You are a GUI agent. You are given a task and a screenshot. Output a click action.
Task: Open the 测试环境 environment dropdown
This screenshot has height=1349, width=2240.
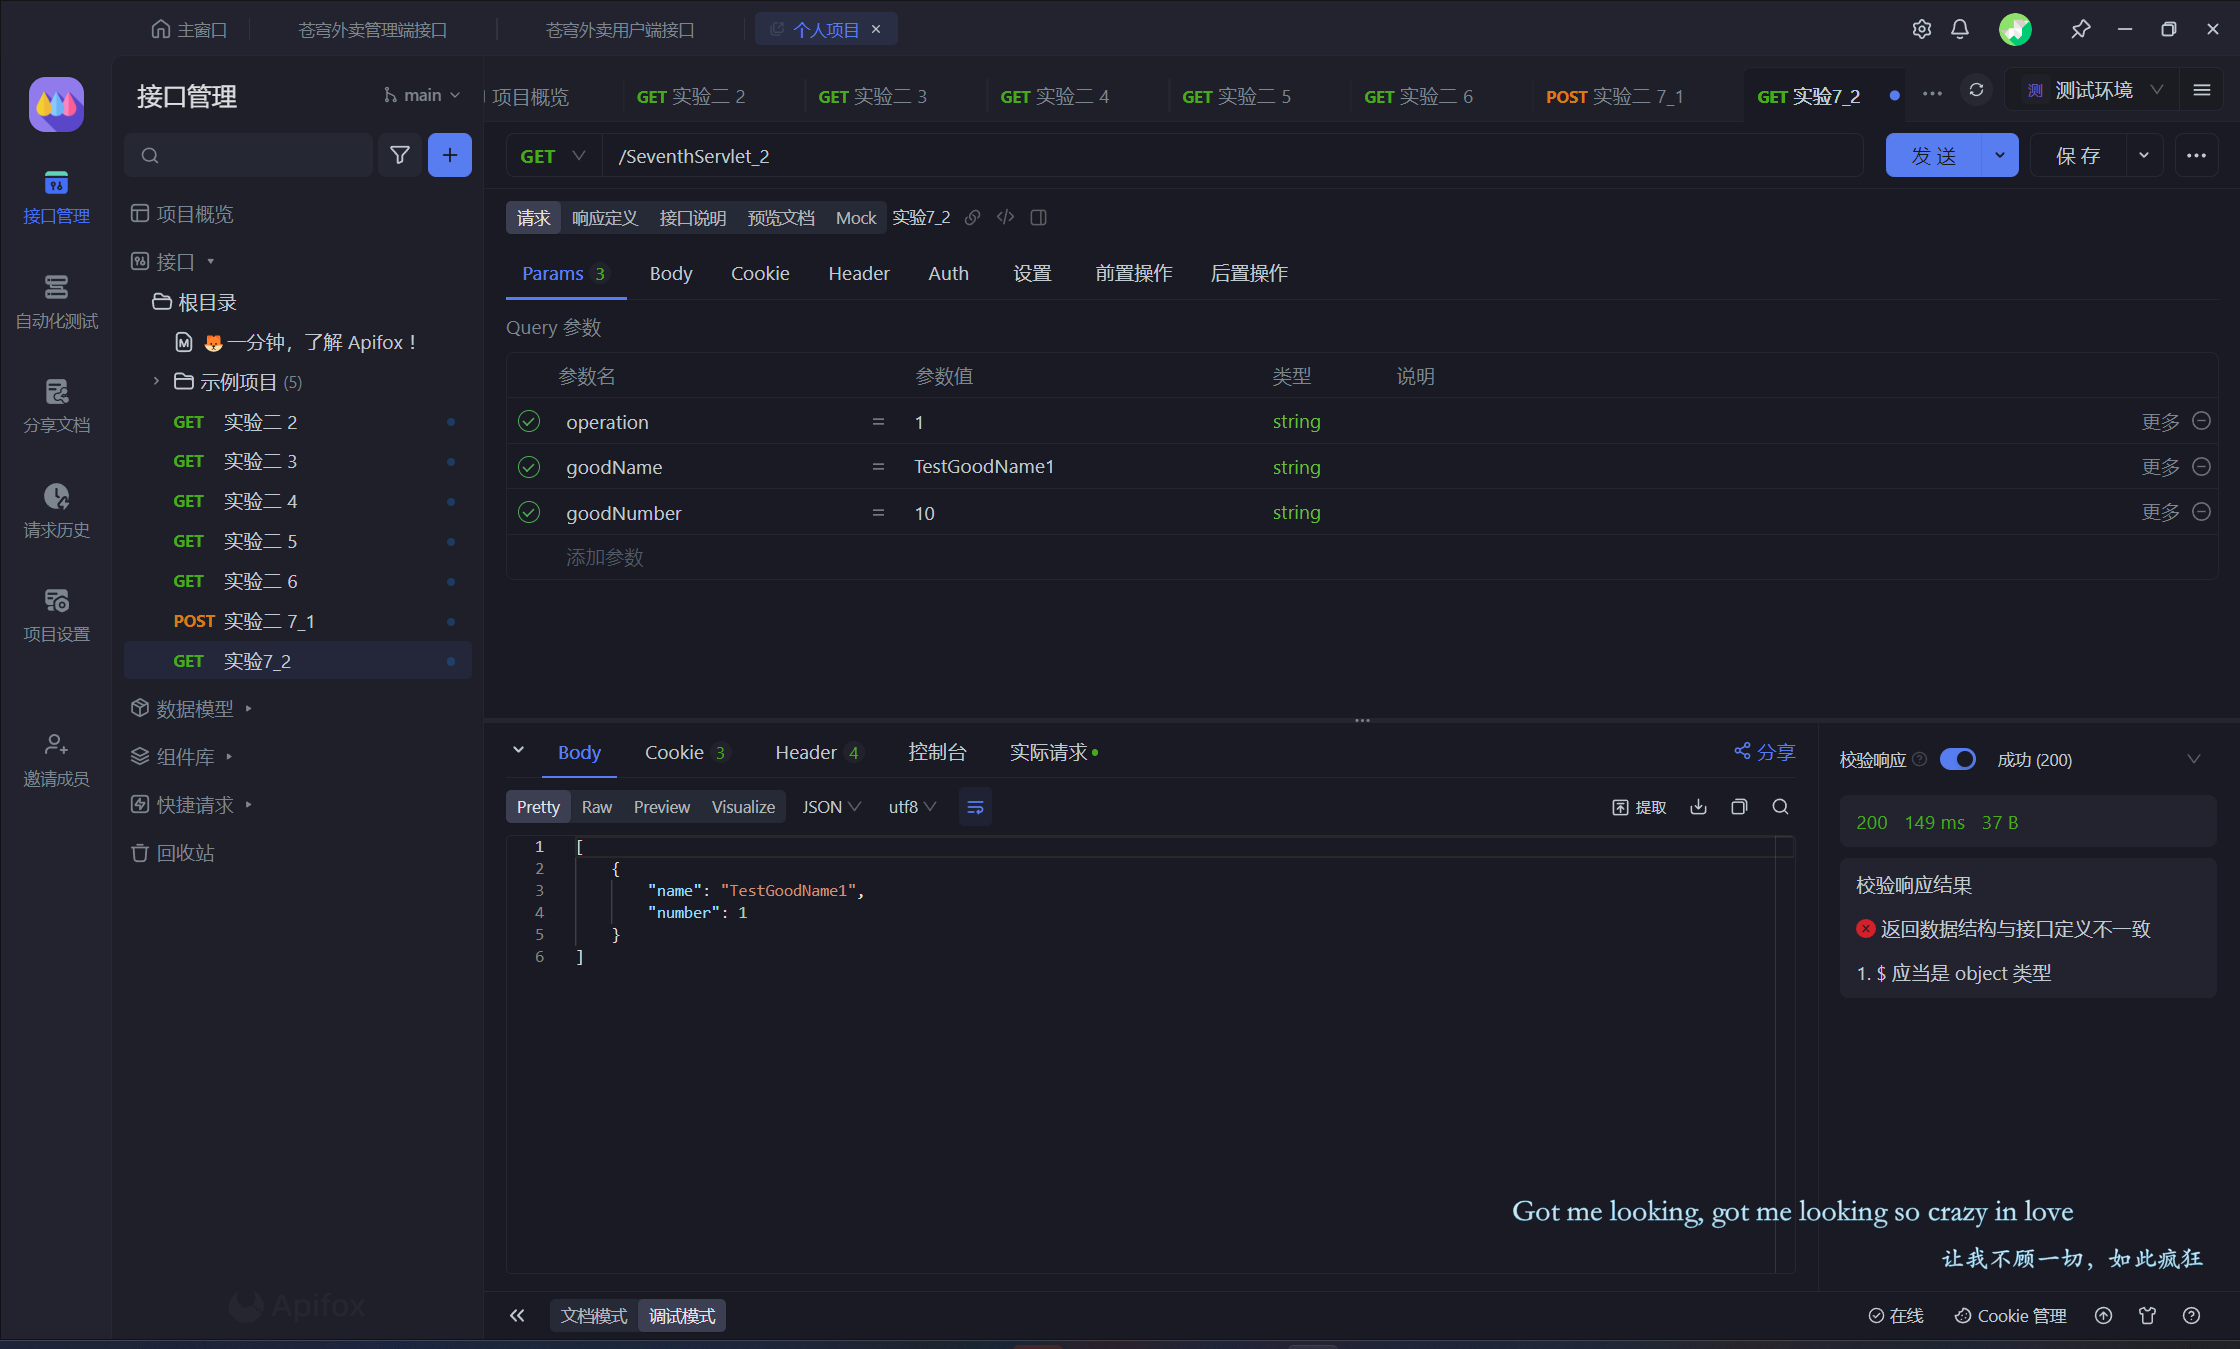coord(2094,90)
